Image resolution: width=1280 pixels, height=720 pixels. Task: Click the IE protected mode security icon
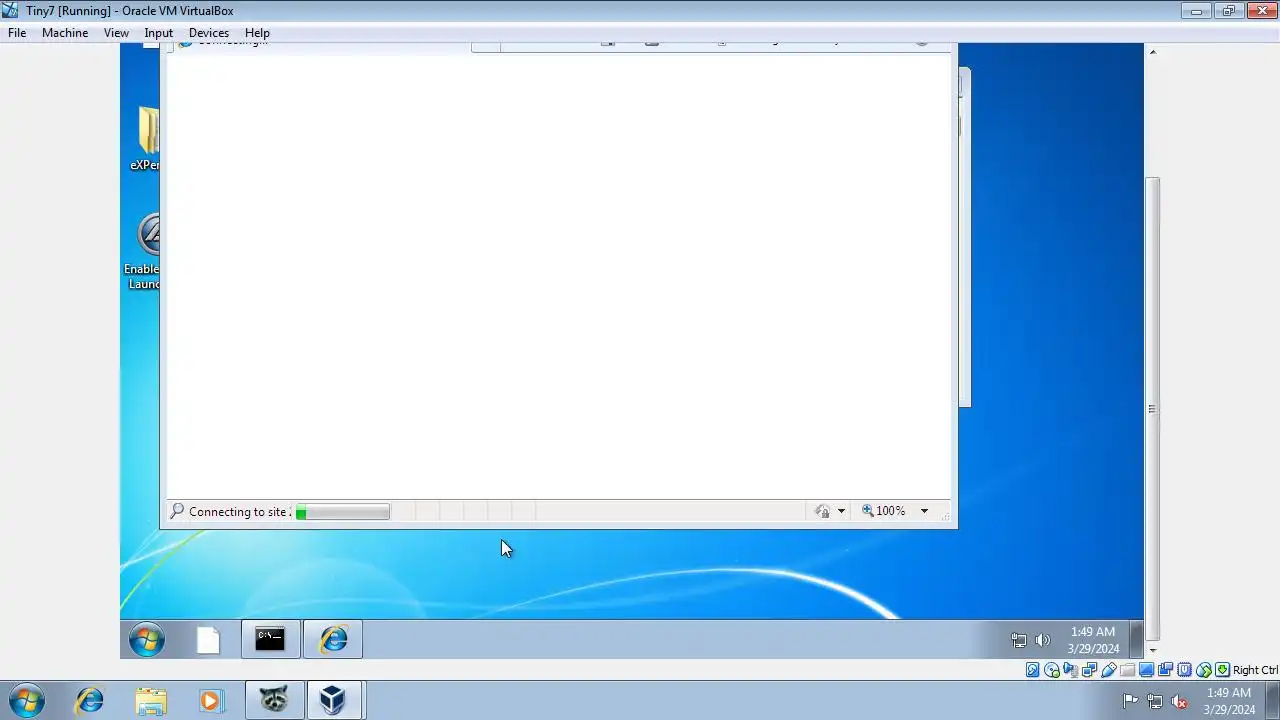pyautogui.click(x=822, y=511)
